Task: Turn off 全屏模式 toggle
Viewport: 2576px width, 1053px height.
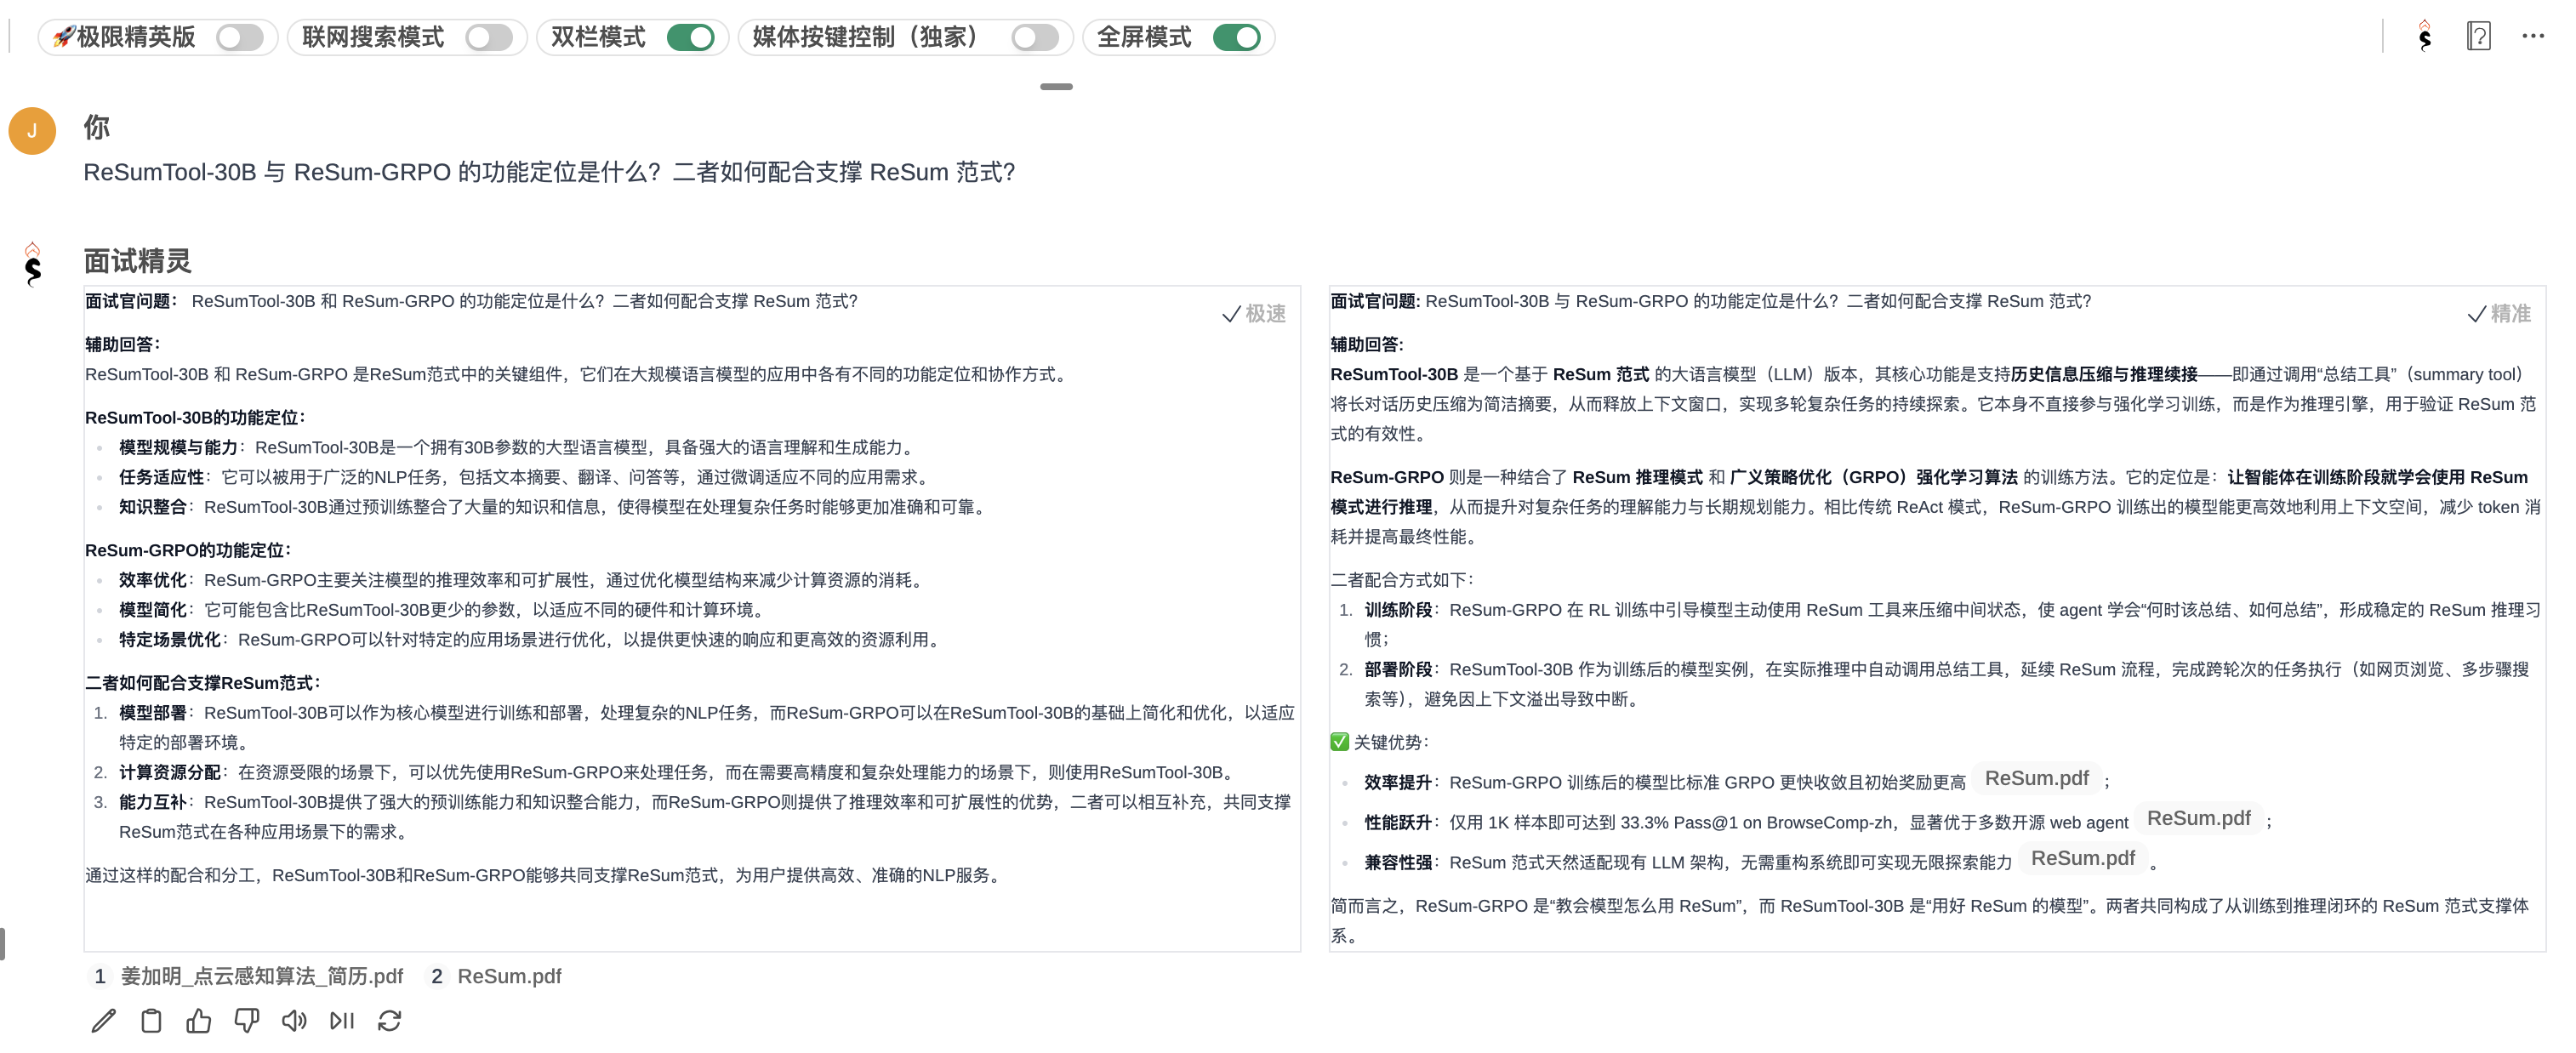Action: [1236, 38]
